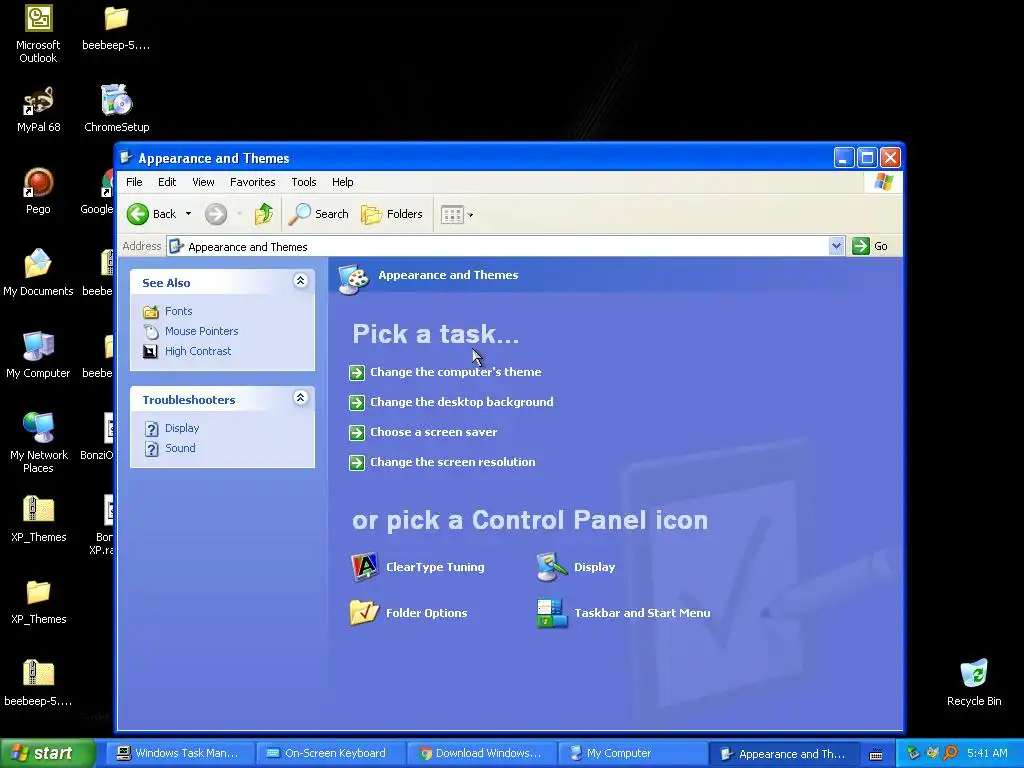Open the Tools menu
The width and height of the screenshot is (1024, 768).
click(x=304, y=182)
